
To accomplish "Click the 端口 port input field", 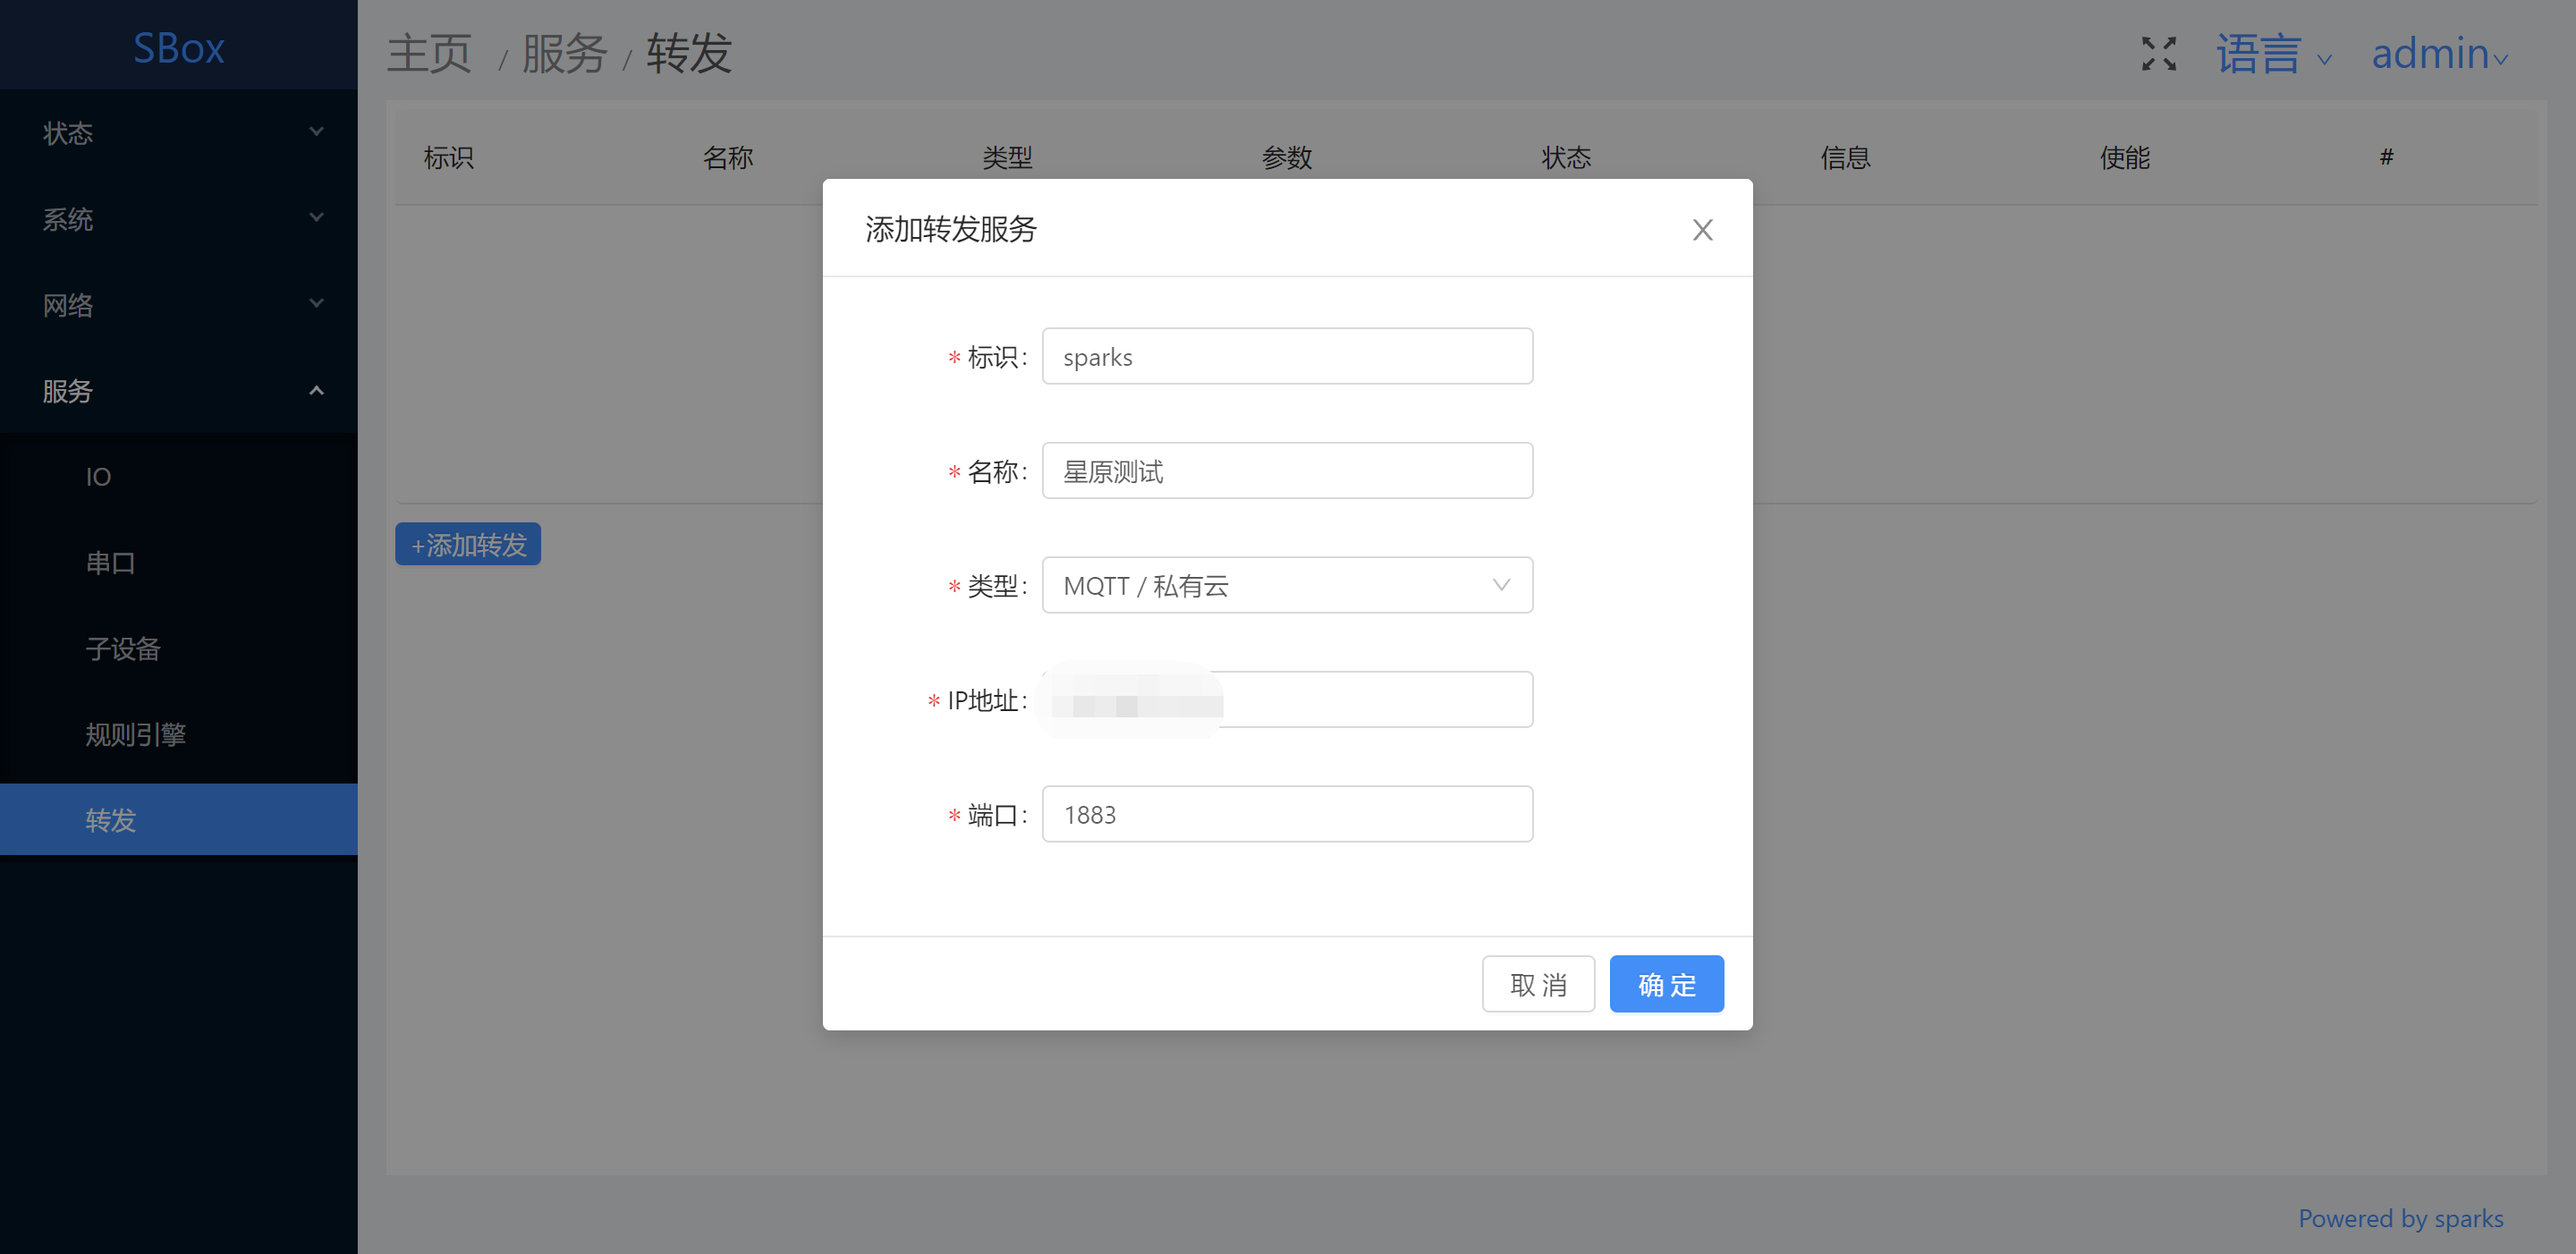I will coord(1286,814).
